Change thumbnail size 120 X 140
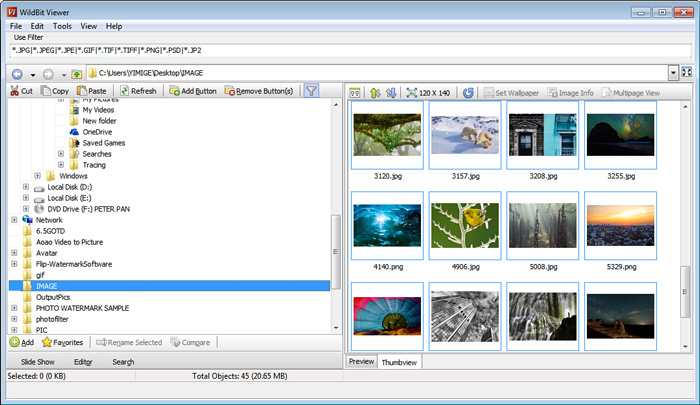The height and width of the screenshot is (405, 700). [428, 93]
